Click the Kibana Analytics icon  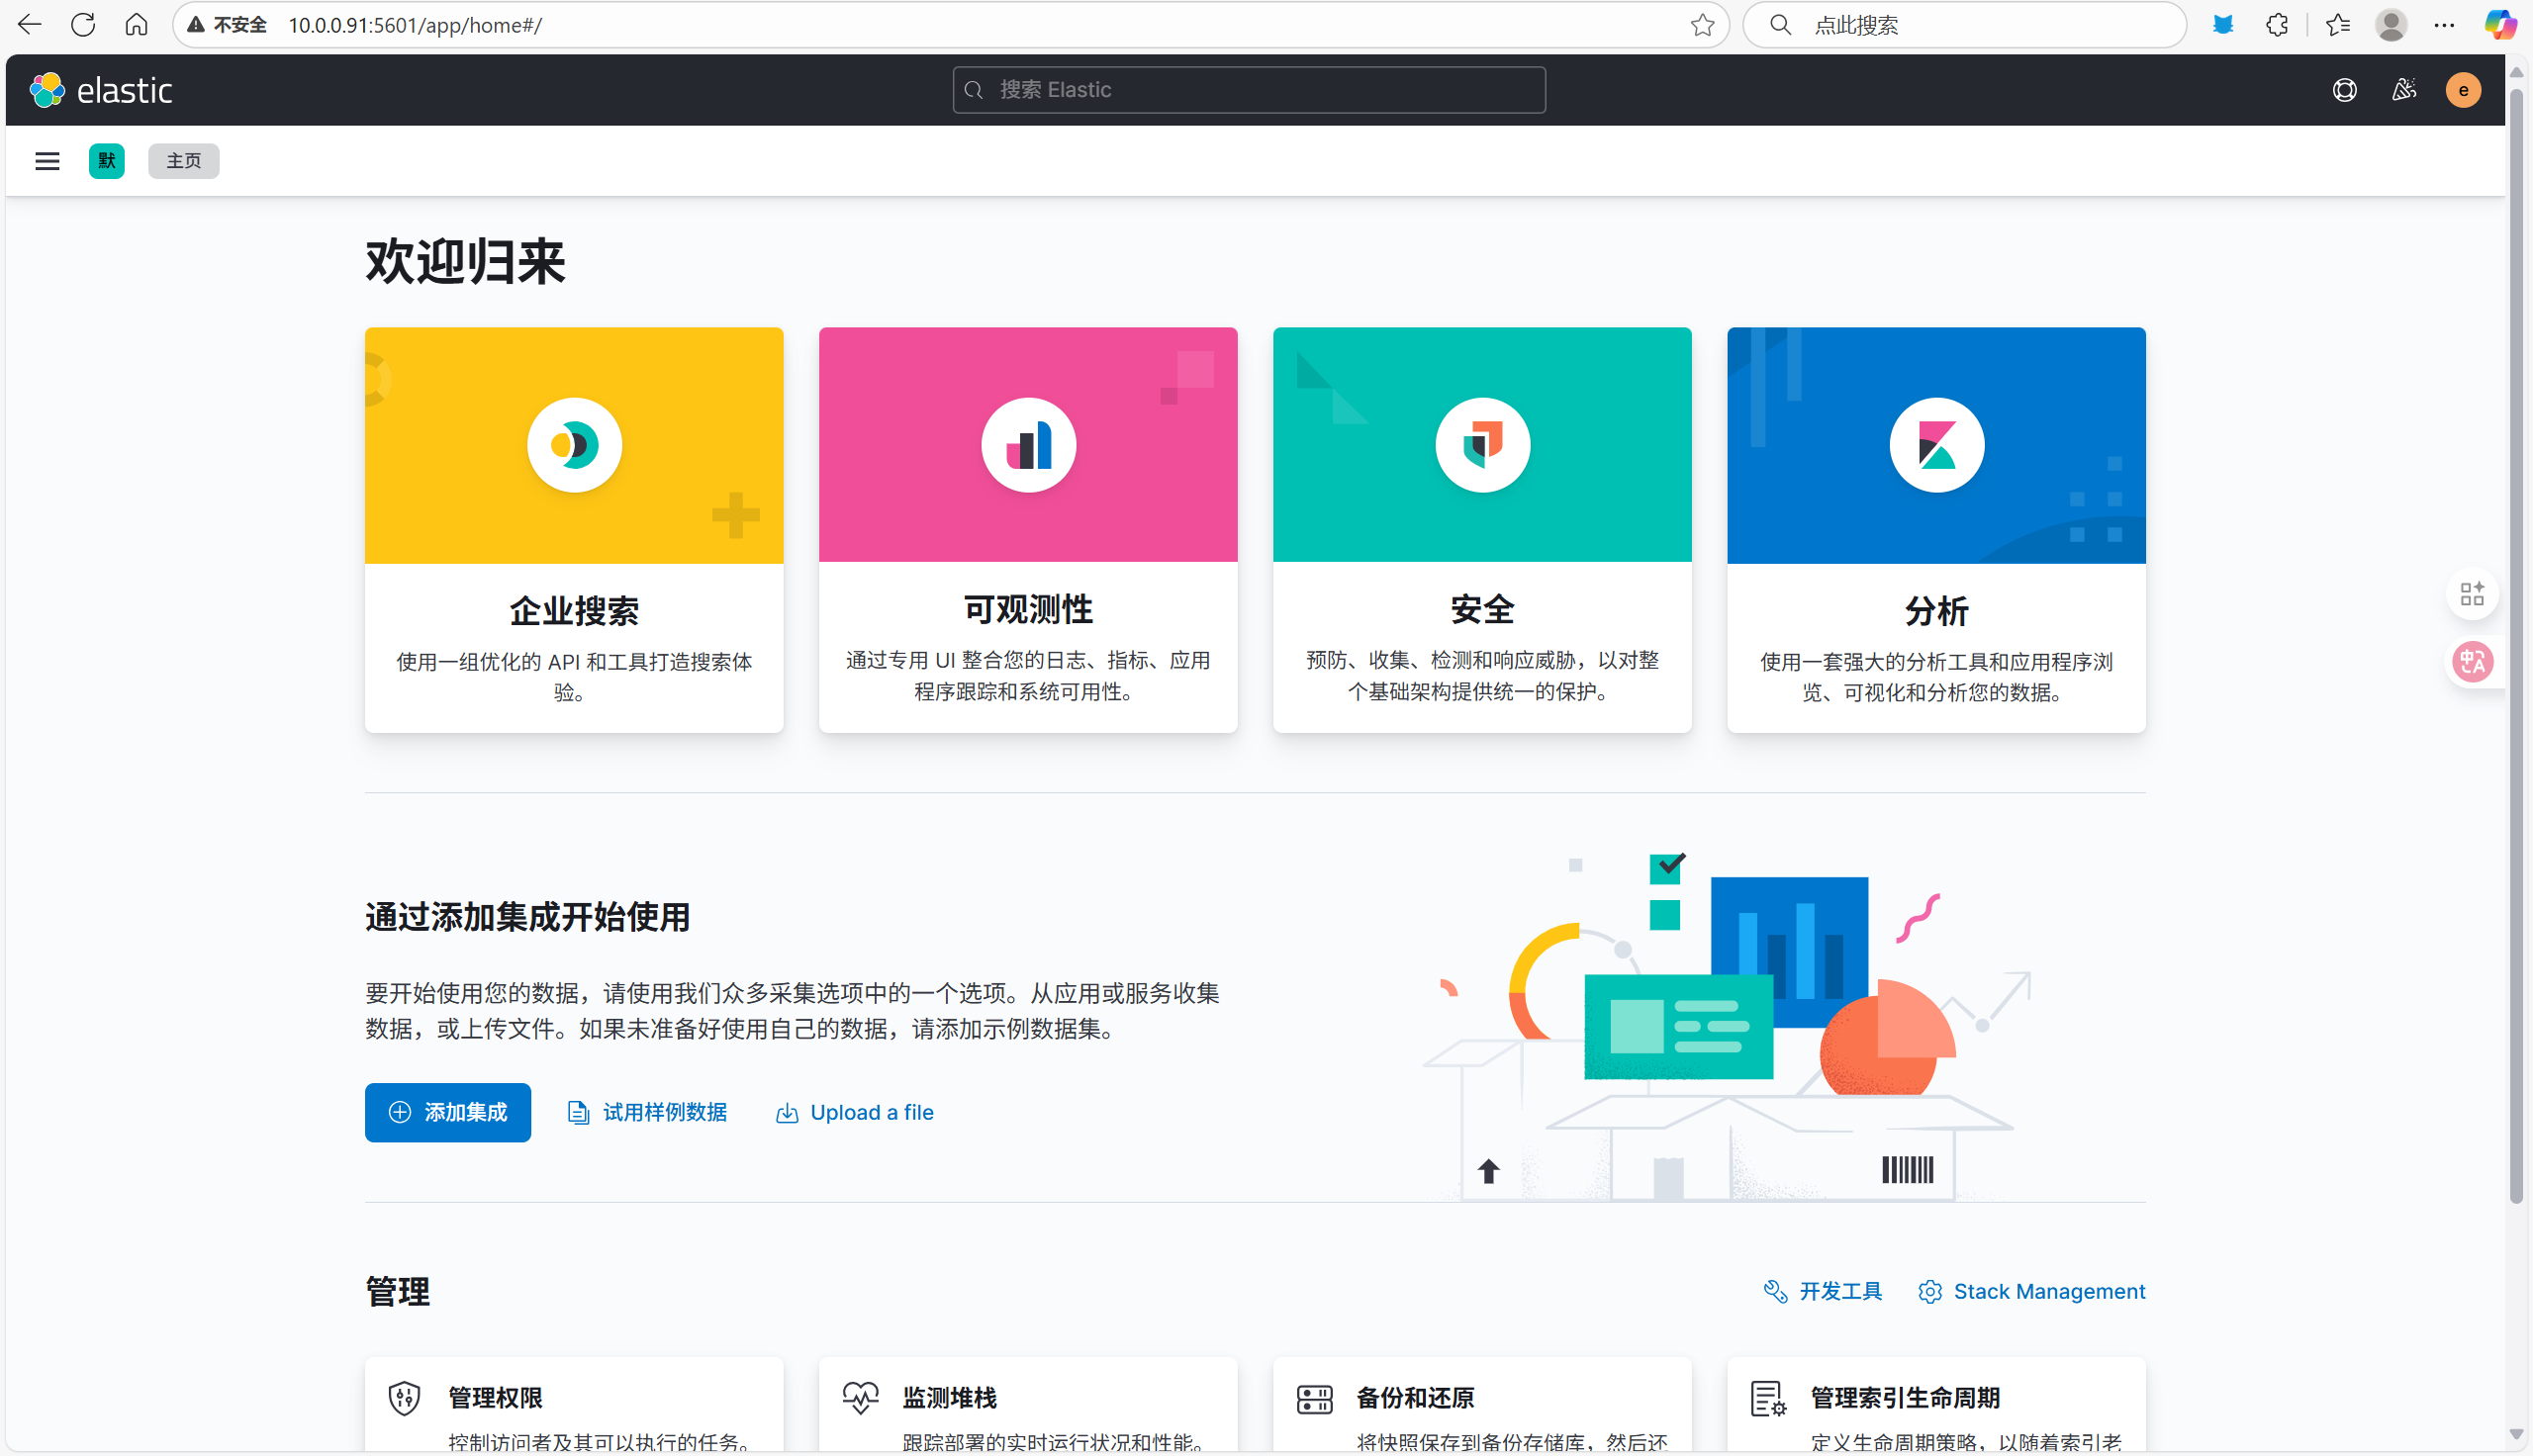point(1936,445)
